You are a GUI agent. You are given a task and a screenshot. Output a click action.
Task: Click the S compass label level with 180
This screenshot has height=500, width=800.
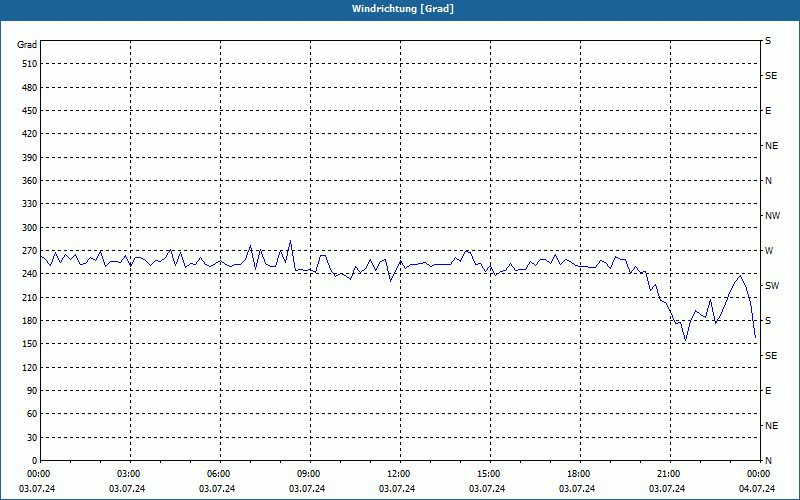[768, 321]
